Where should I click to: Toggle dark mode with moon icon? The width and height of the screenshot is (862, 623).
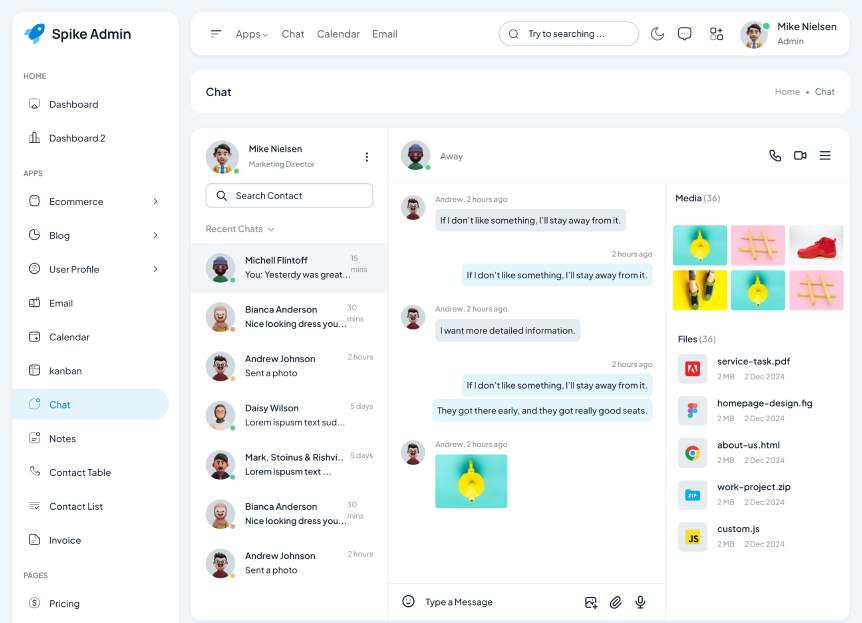[x=657, y=34]
